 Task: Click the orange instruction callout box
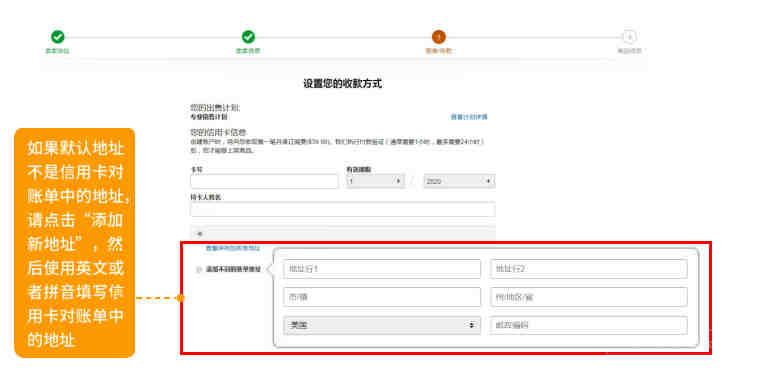click(x=74, y=243)
